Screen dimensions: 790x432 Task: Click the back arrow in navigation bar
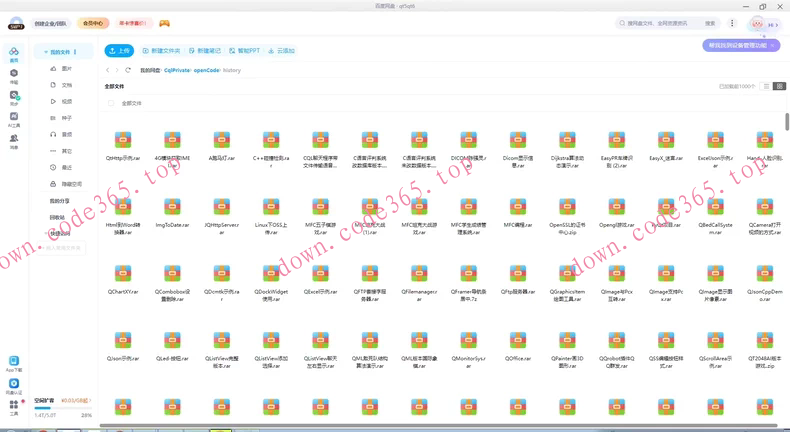(x=108, y=70)
